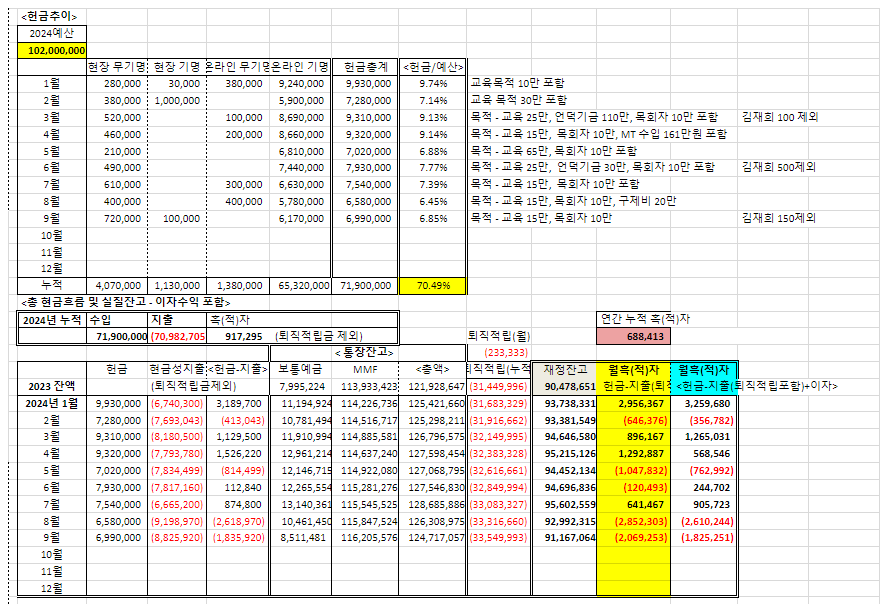
Task: Click the pink 688,413 cell
Action: click(x=633, y=337)
